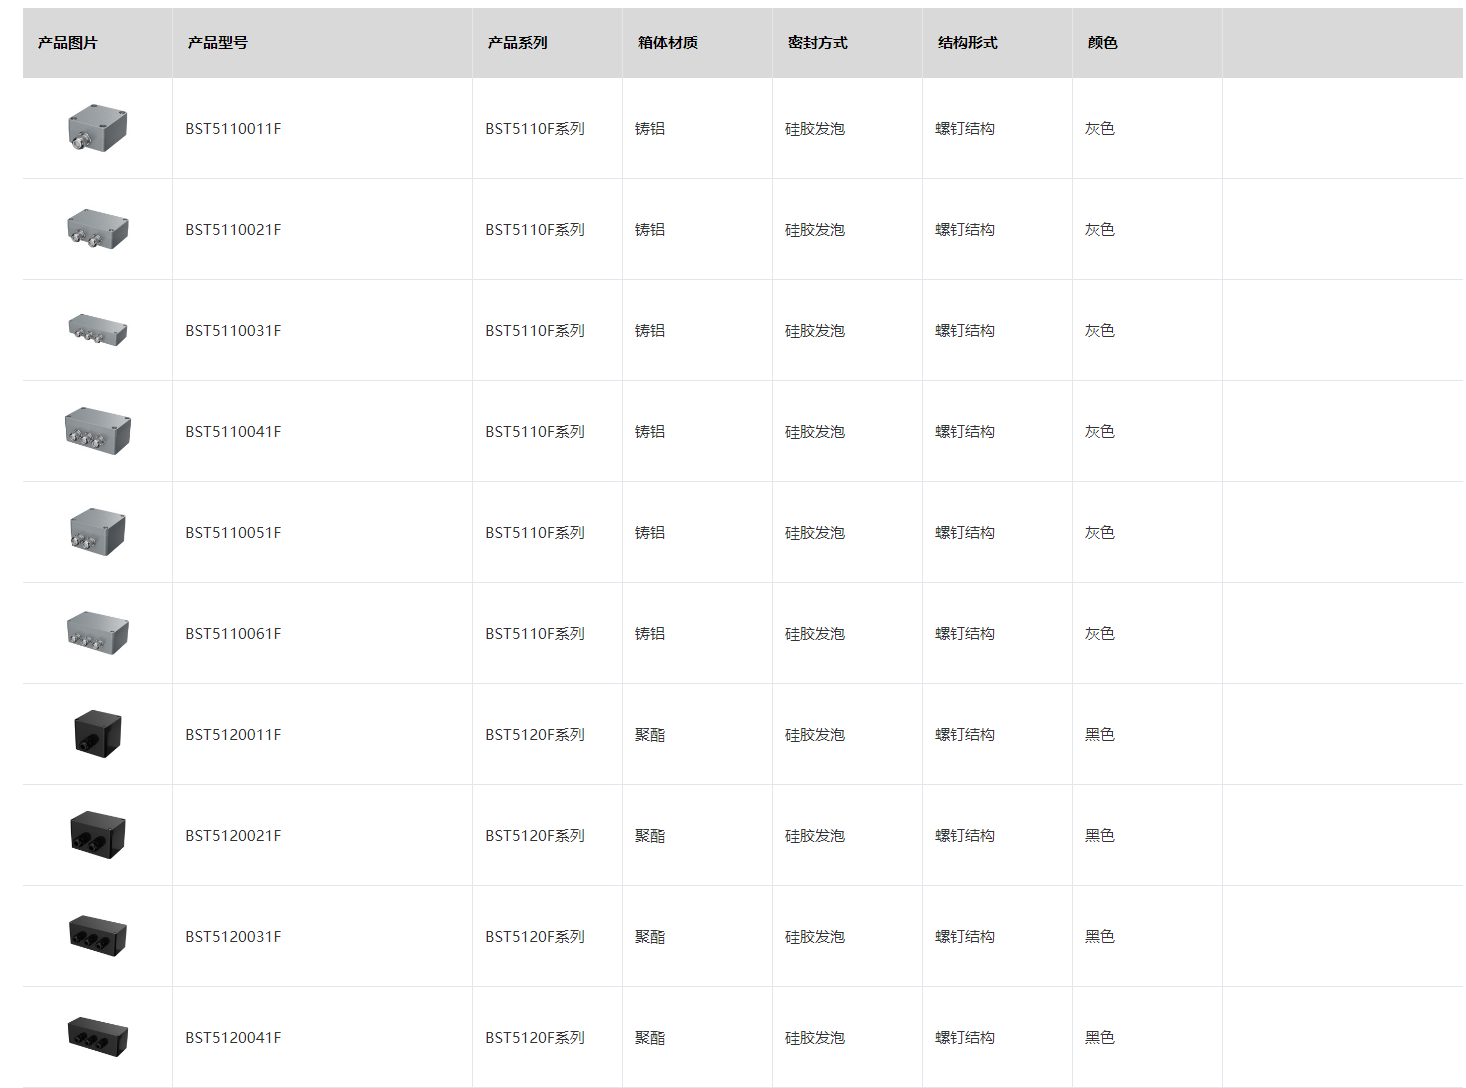Click the BST5110061F product image

(x=97, y=633)
